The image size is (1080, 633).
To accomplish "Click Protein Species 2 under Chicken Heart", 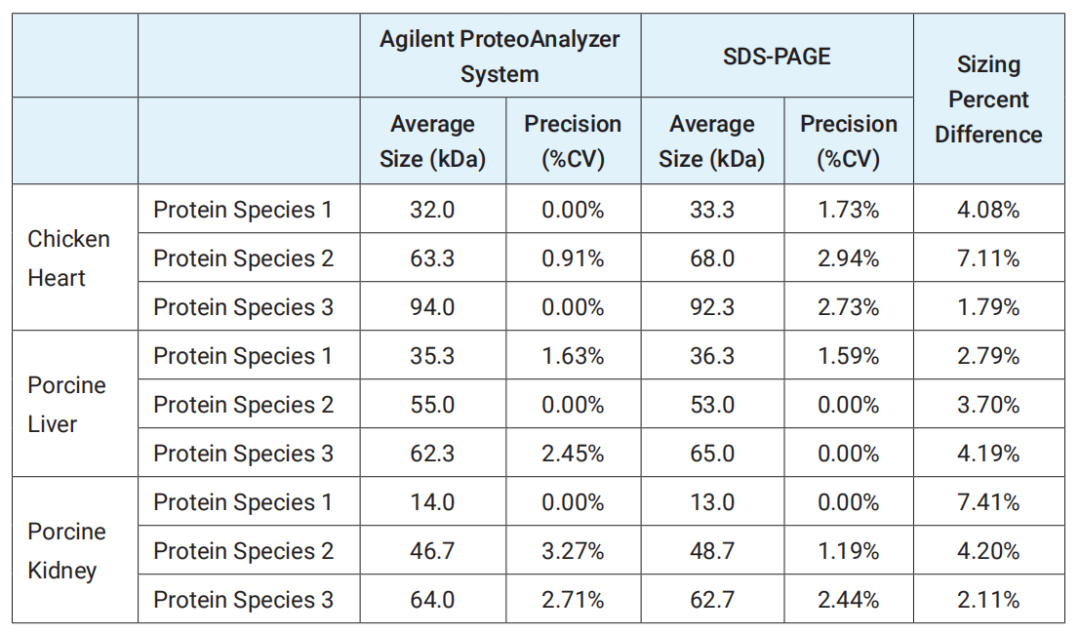I will (243, 258).
